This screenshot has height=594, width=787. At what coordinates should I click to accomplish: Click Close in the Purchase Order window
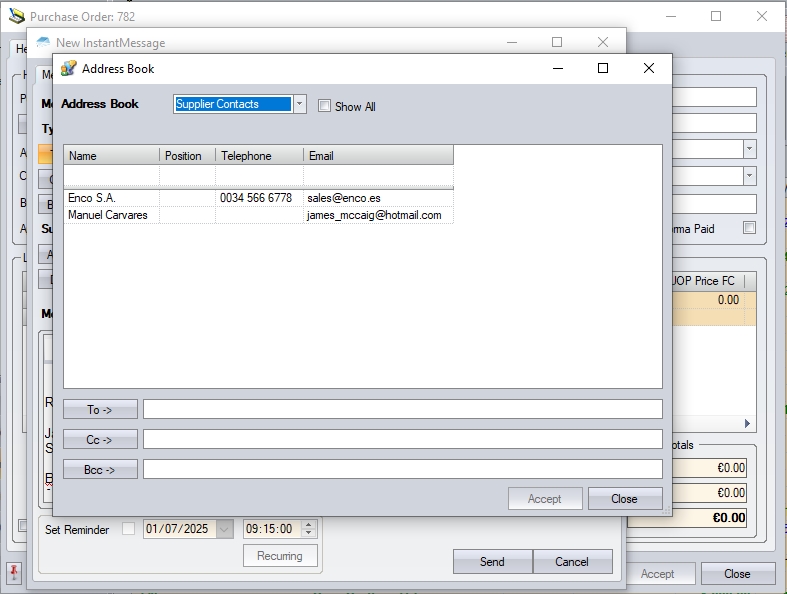click(738, 573)
